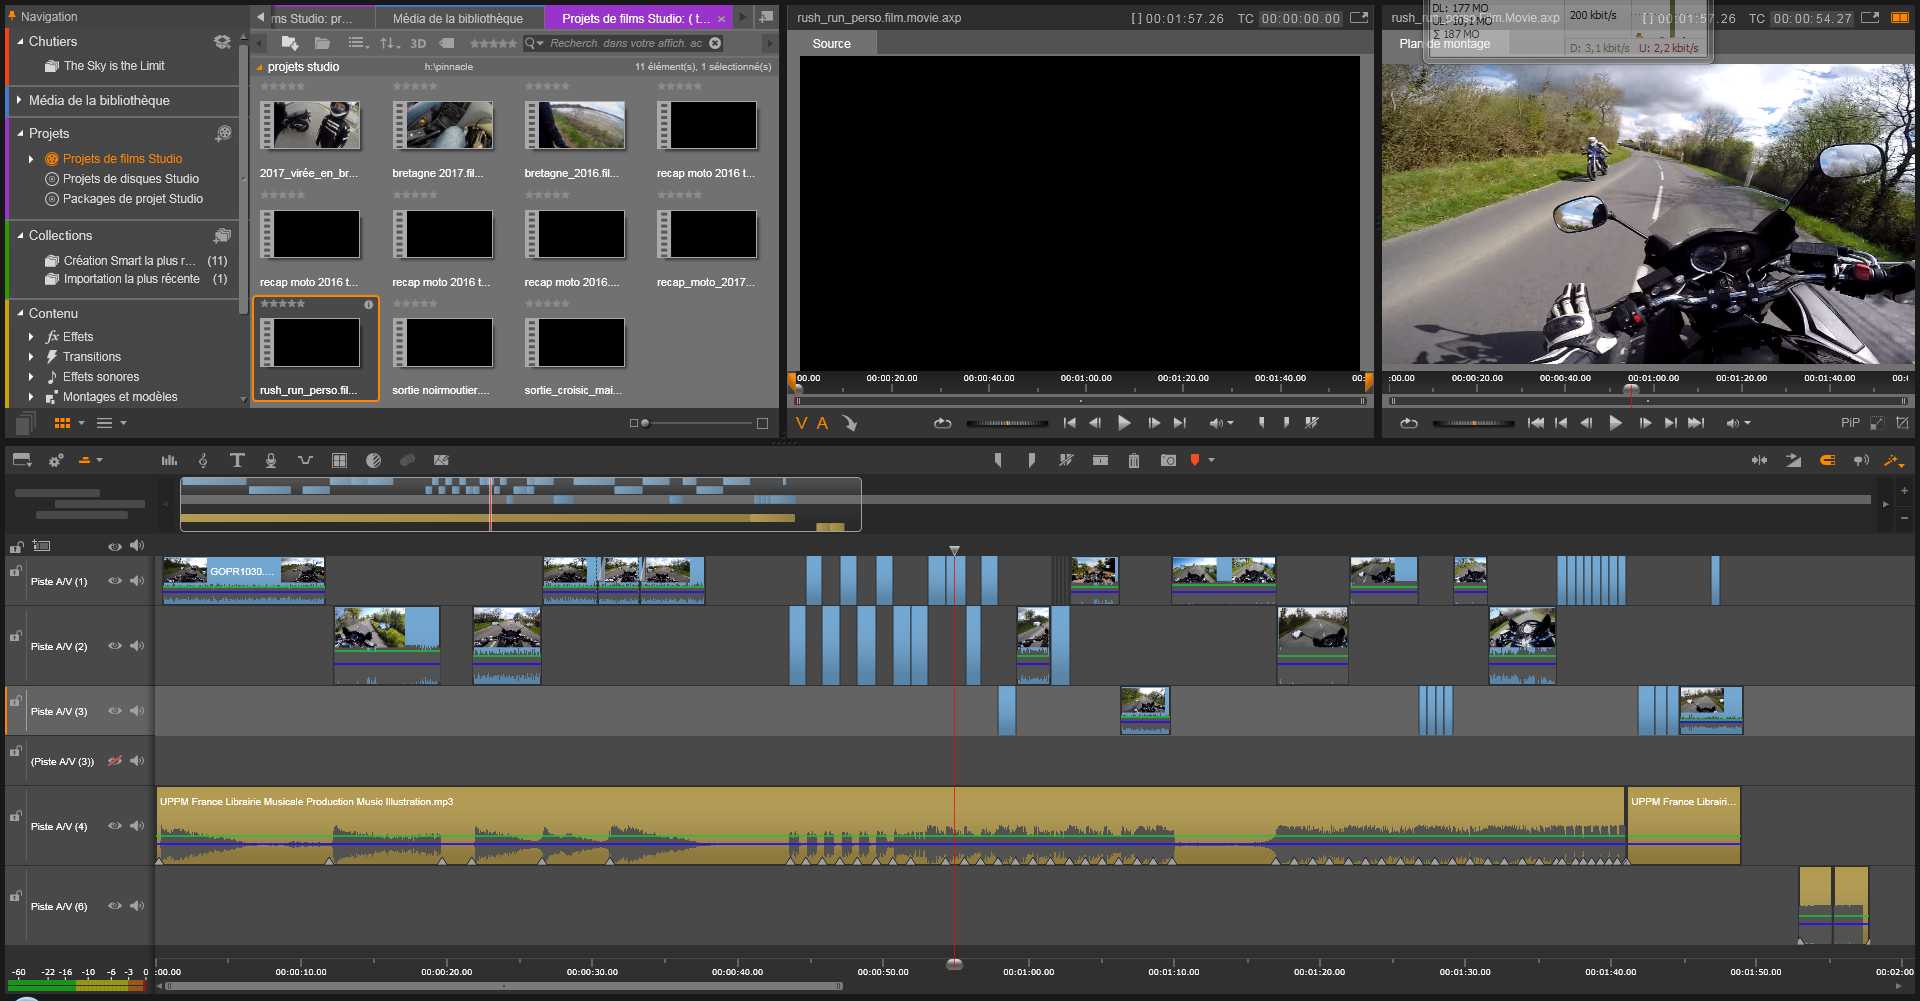This screenshot has height=1001, width=1920.
Task: Hide video for Piste A/V (2)
Action: [115, 646]
